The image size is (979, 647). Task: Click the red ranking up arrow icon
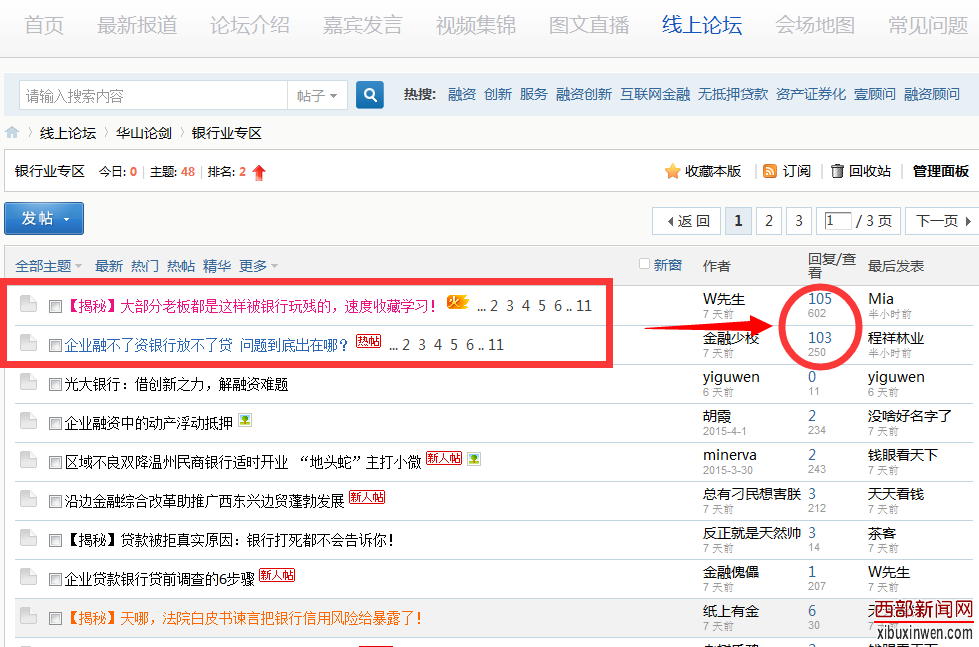tap(259, 172)
